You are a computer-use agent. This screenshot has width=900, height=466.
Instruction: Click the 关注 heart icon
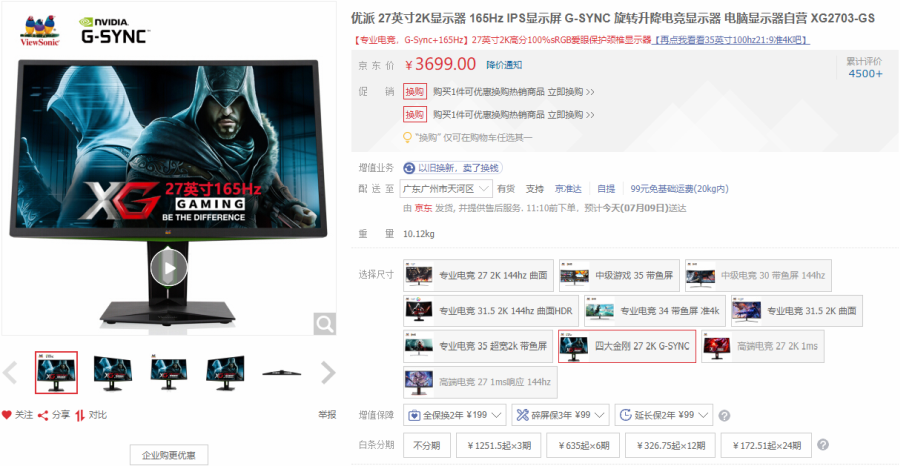6,415
